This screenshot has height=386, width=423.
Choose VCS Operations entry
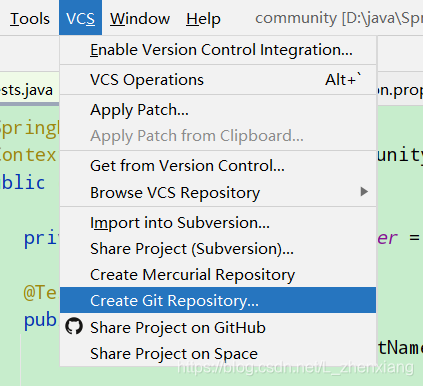(218, 80)
